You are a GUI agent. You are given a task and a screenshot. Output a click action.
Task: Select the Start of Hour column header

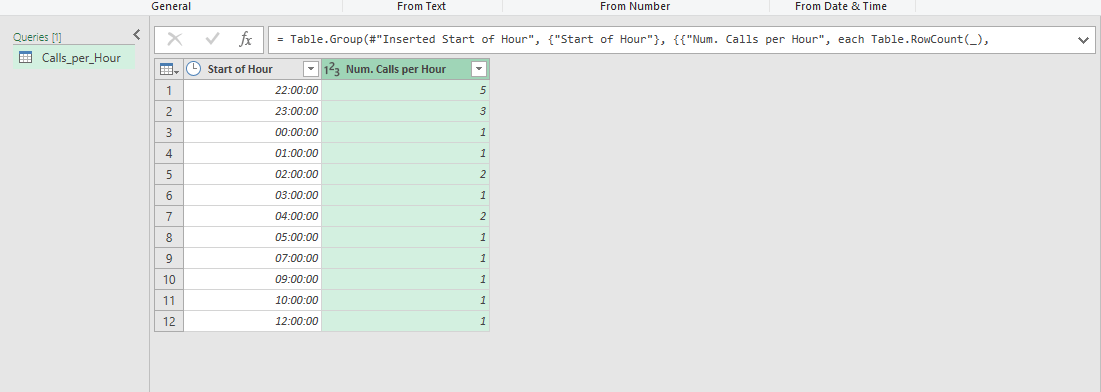252,69
